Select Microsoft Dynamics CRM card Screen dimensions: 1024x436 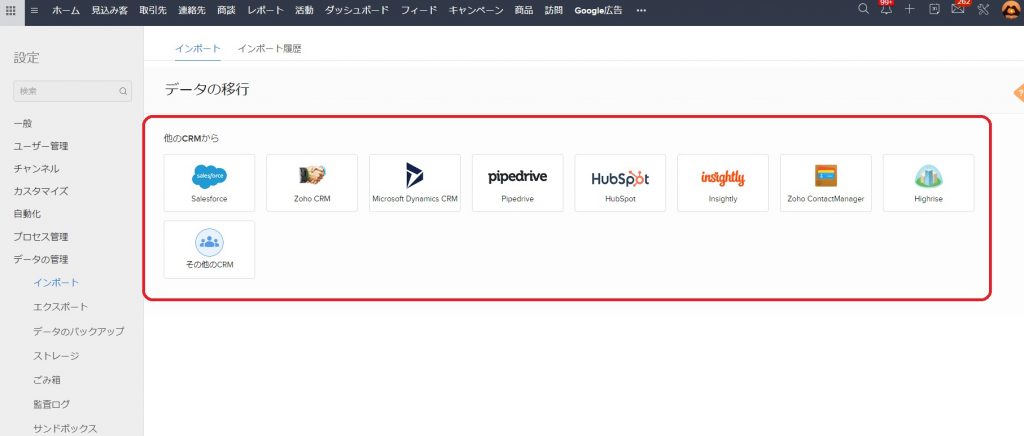(415, 183)
